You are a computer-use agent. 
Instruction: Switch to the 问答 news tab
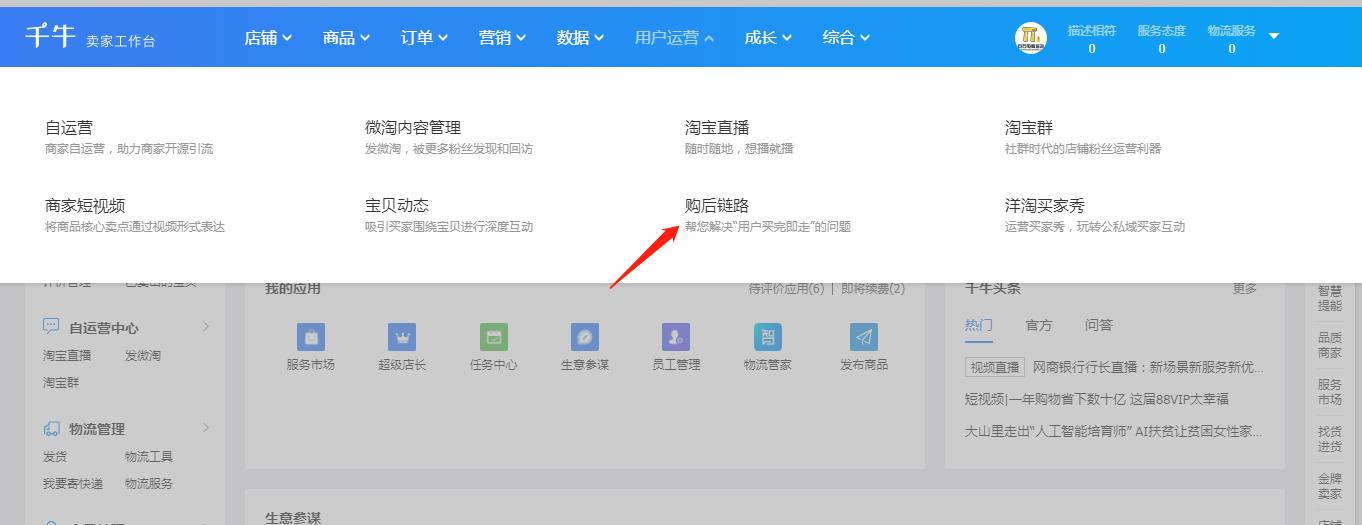[1099, 325]
